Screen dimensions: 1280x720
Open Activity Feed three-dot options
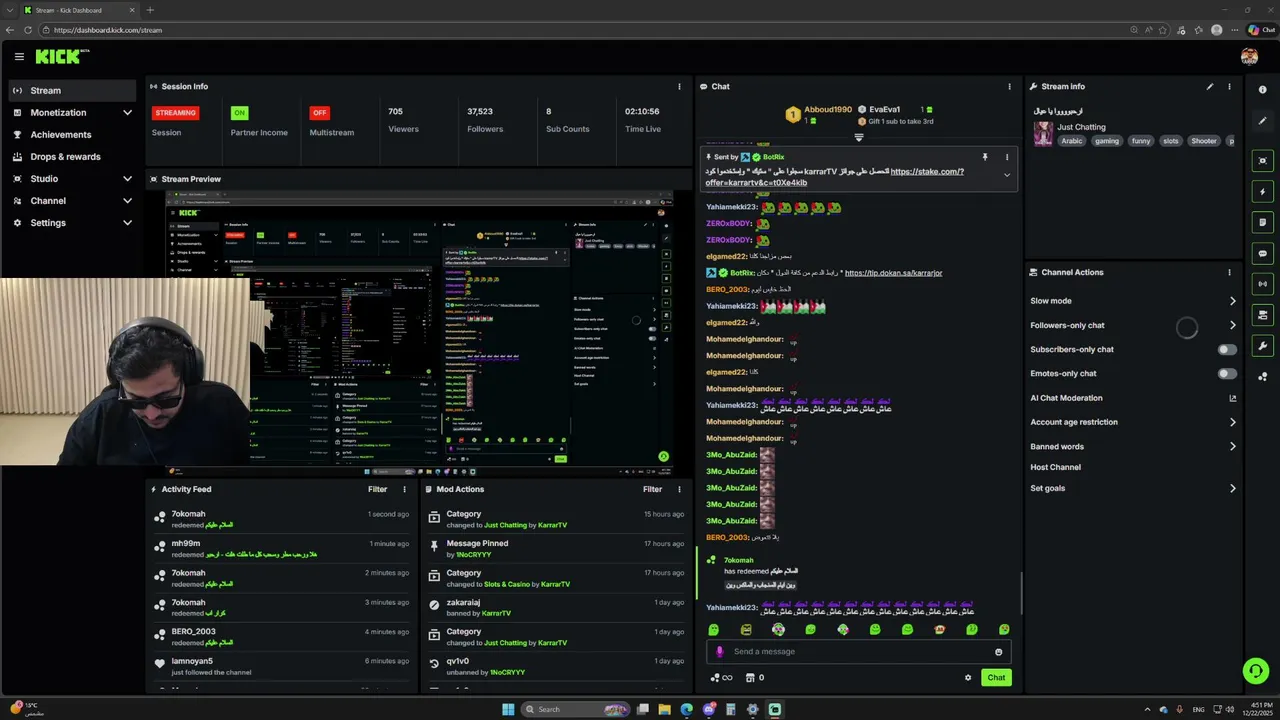tap(405, 490)
